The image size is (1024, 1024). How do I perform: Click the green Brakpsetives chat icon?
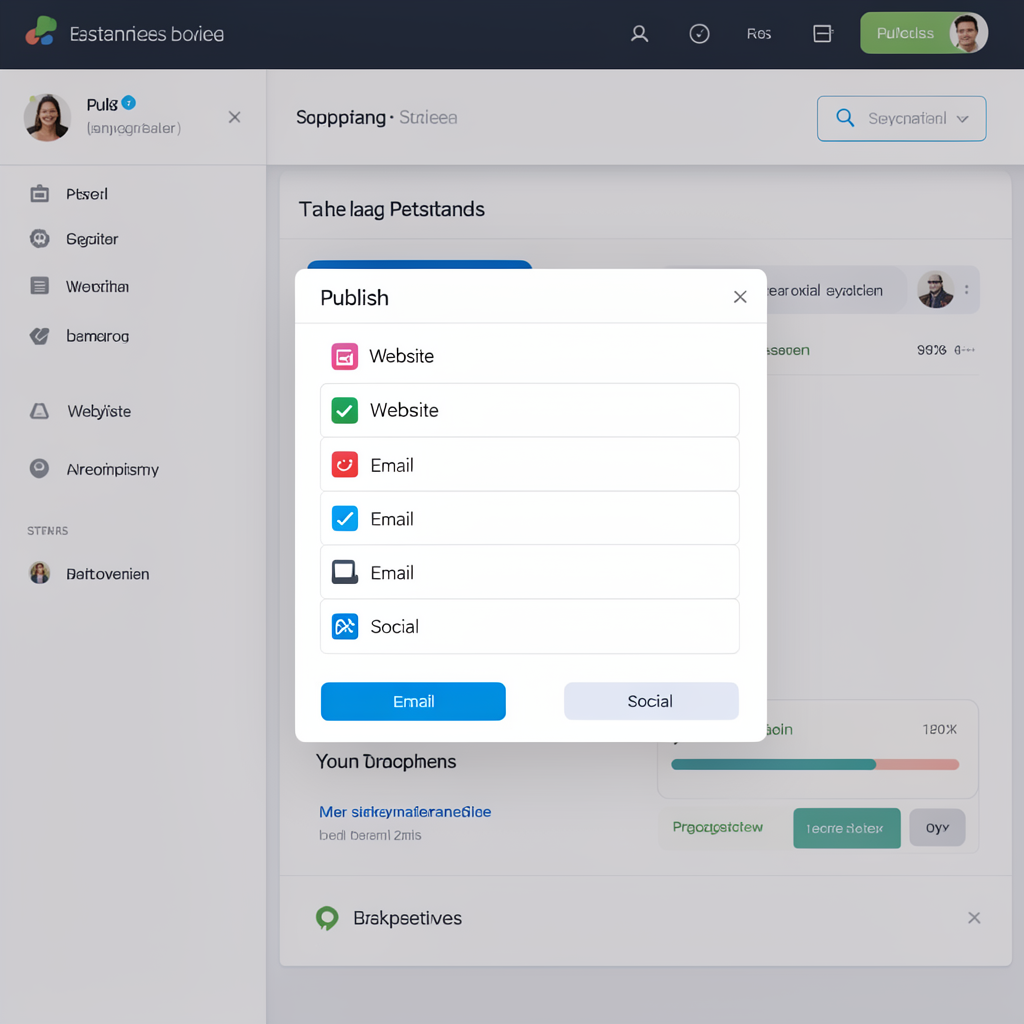point(327,918)
